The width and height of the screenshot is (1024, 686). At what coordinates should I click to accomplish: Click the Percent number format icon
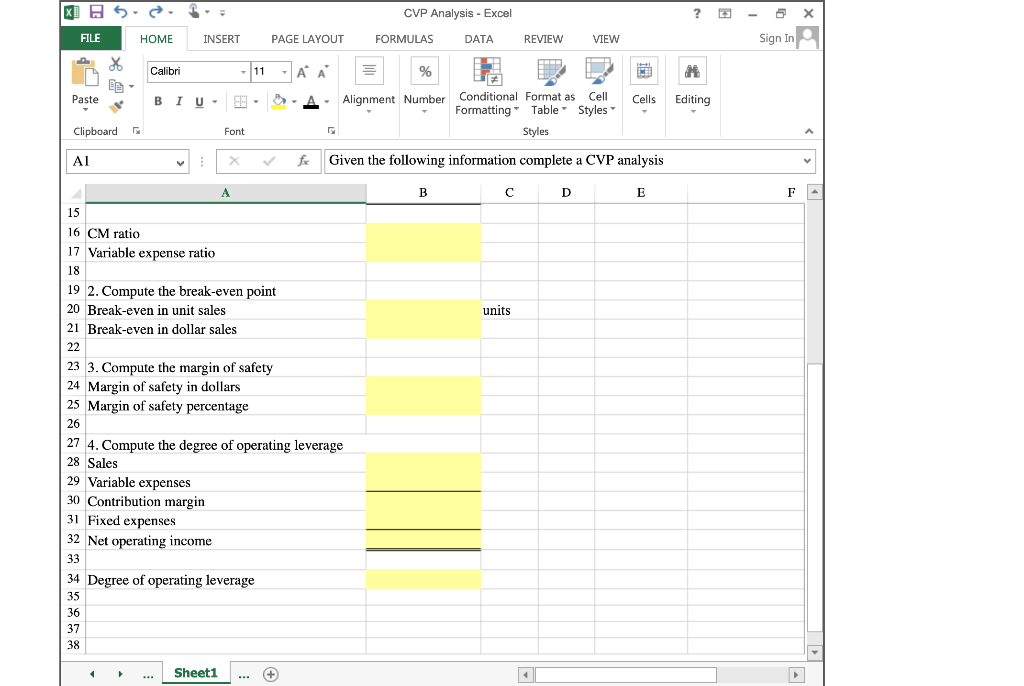424,72
